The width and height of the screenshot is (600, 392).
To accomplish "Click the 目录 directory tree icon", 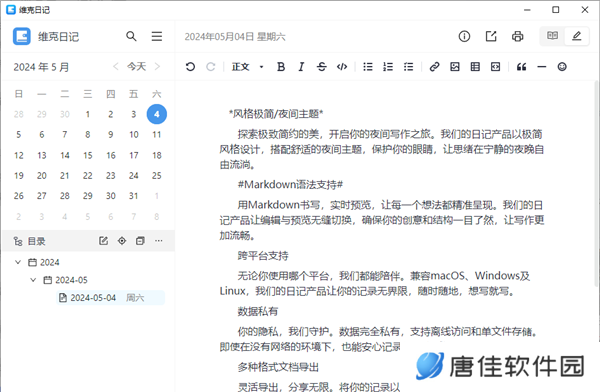I will click(18, 241).
